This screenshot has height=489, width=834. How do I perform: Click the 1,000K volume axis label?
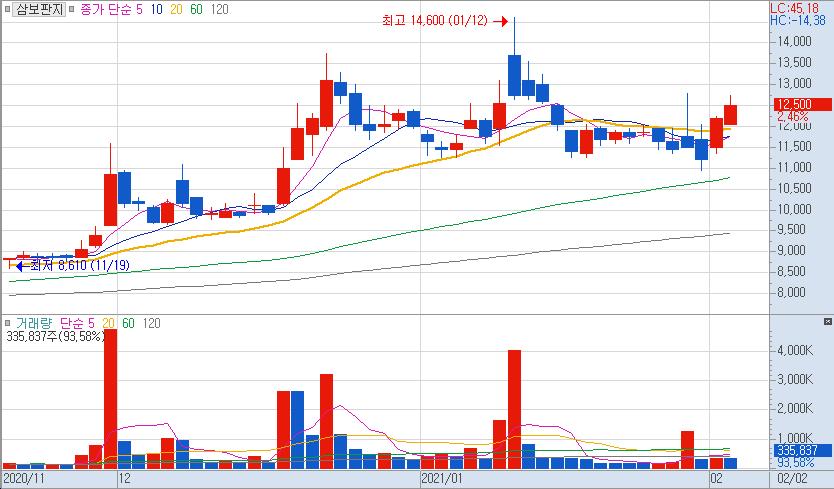(x=795, y=438)
